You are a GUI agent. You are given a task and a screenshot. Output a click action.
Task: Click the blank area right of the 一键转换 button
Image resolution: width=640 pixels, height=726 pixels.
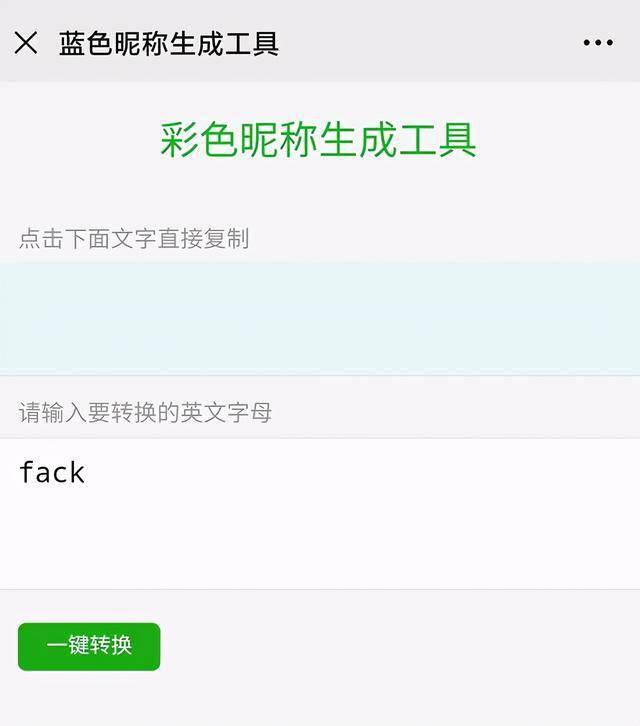pos(398,646)
